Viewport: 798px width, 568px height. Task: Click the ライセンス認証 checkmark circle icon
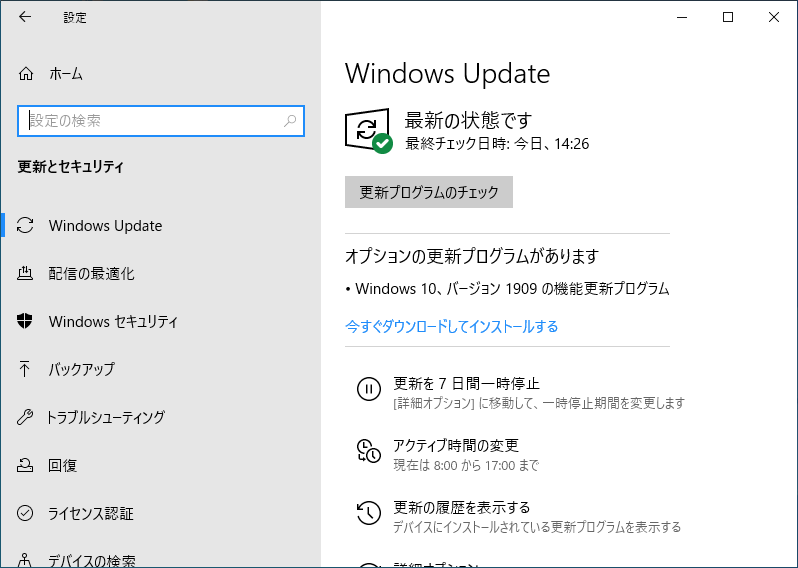(25, 513)
